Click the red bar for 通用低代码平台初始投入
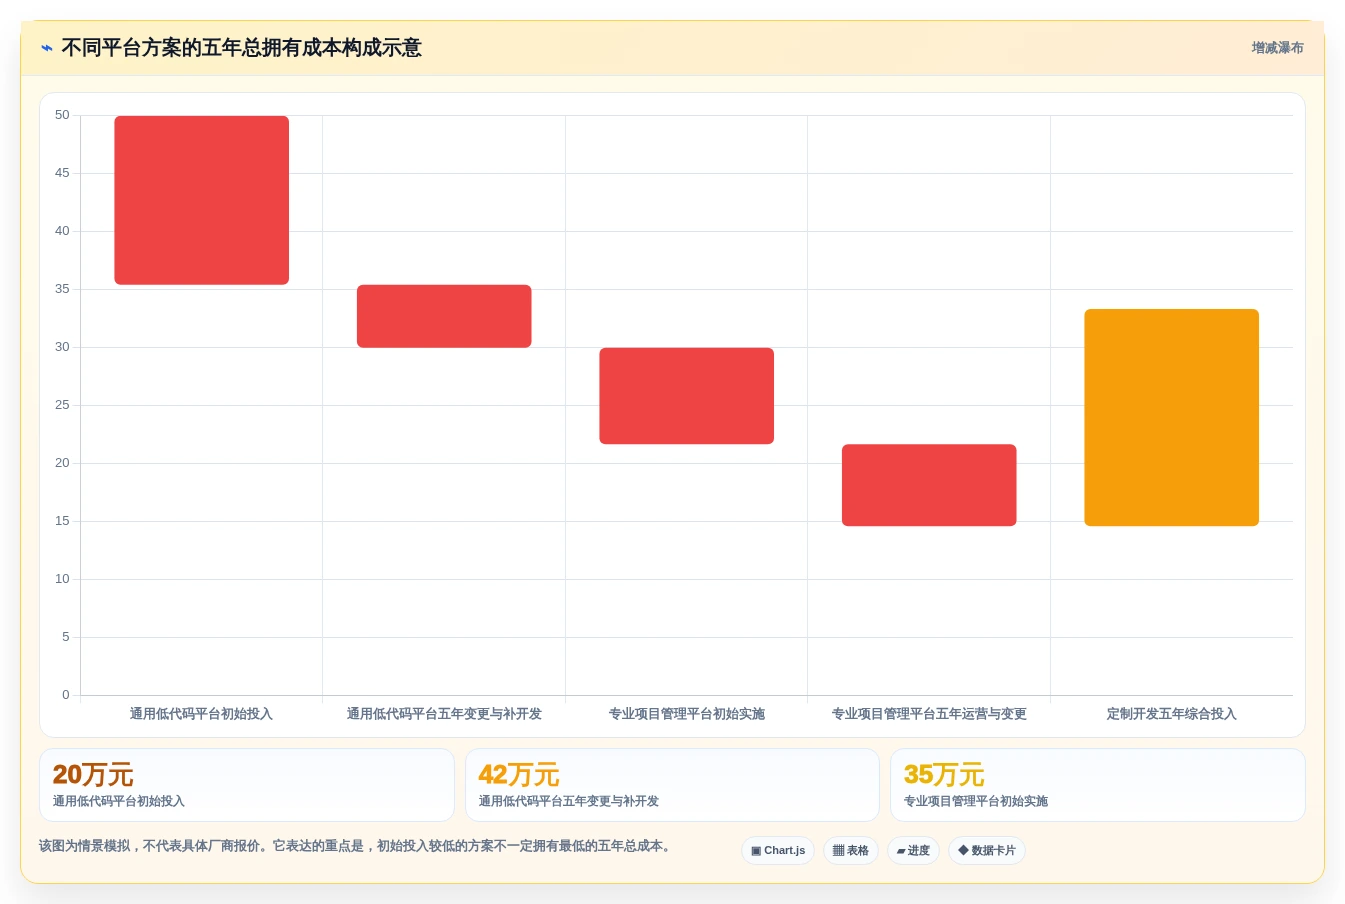The image size is (1345, 904). (x=202, y=200)
